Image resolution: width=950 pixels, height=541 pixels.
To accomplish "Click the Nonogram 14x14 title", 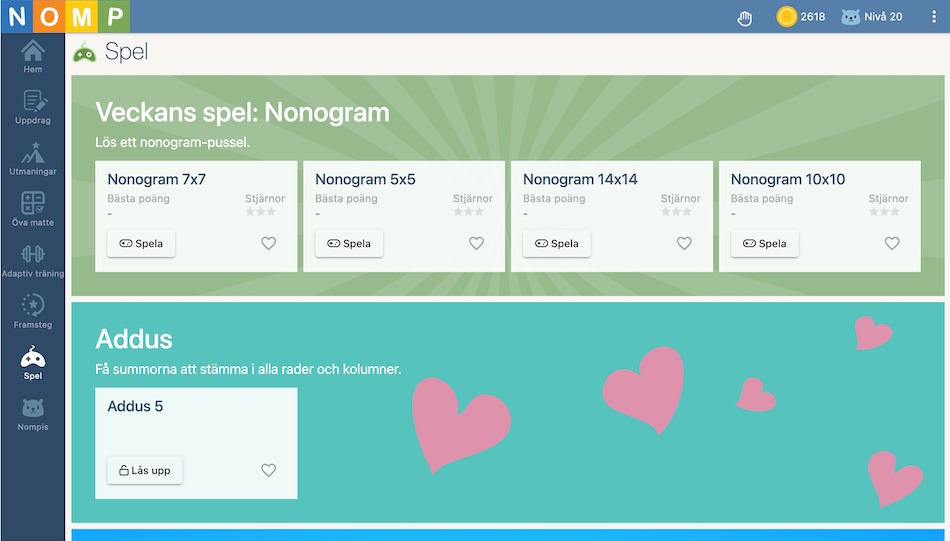I will click(x=580, y=179).
